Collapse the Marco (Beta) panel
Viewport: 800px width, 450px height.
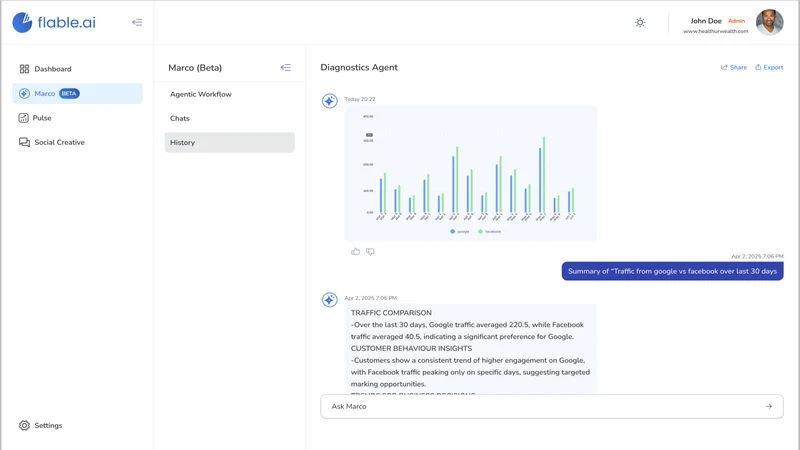(286, 67)
